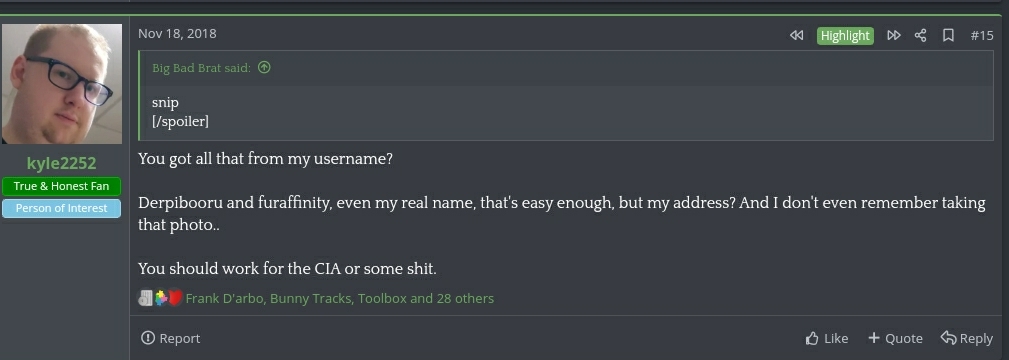Go to quoted post via up-arrow icon
The image size is (1009, 360).
pos(264,67)
